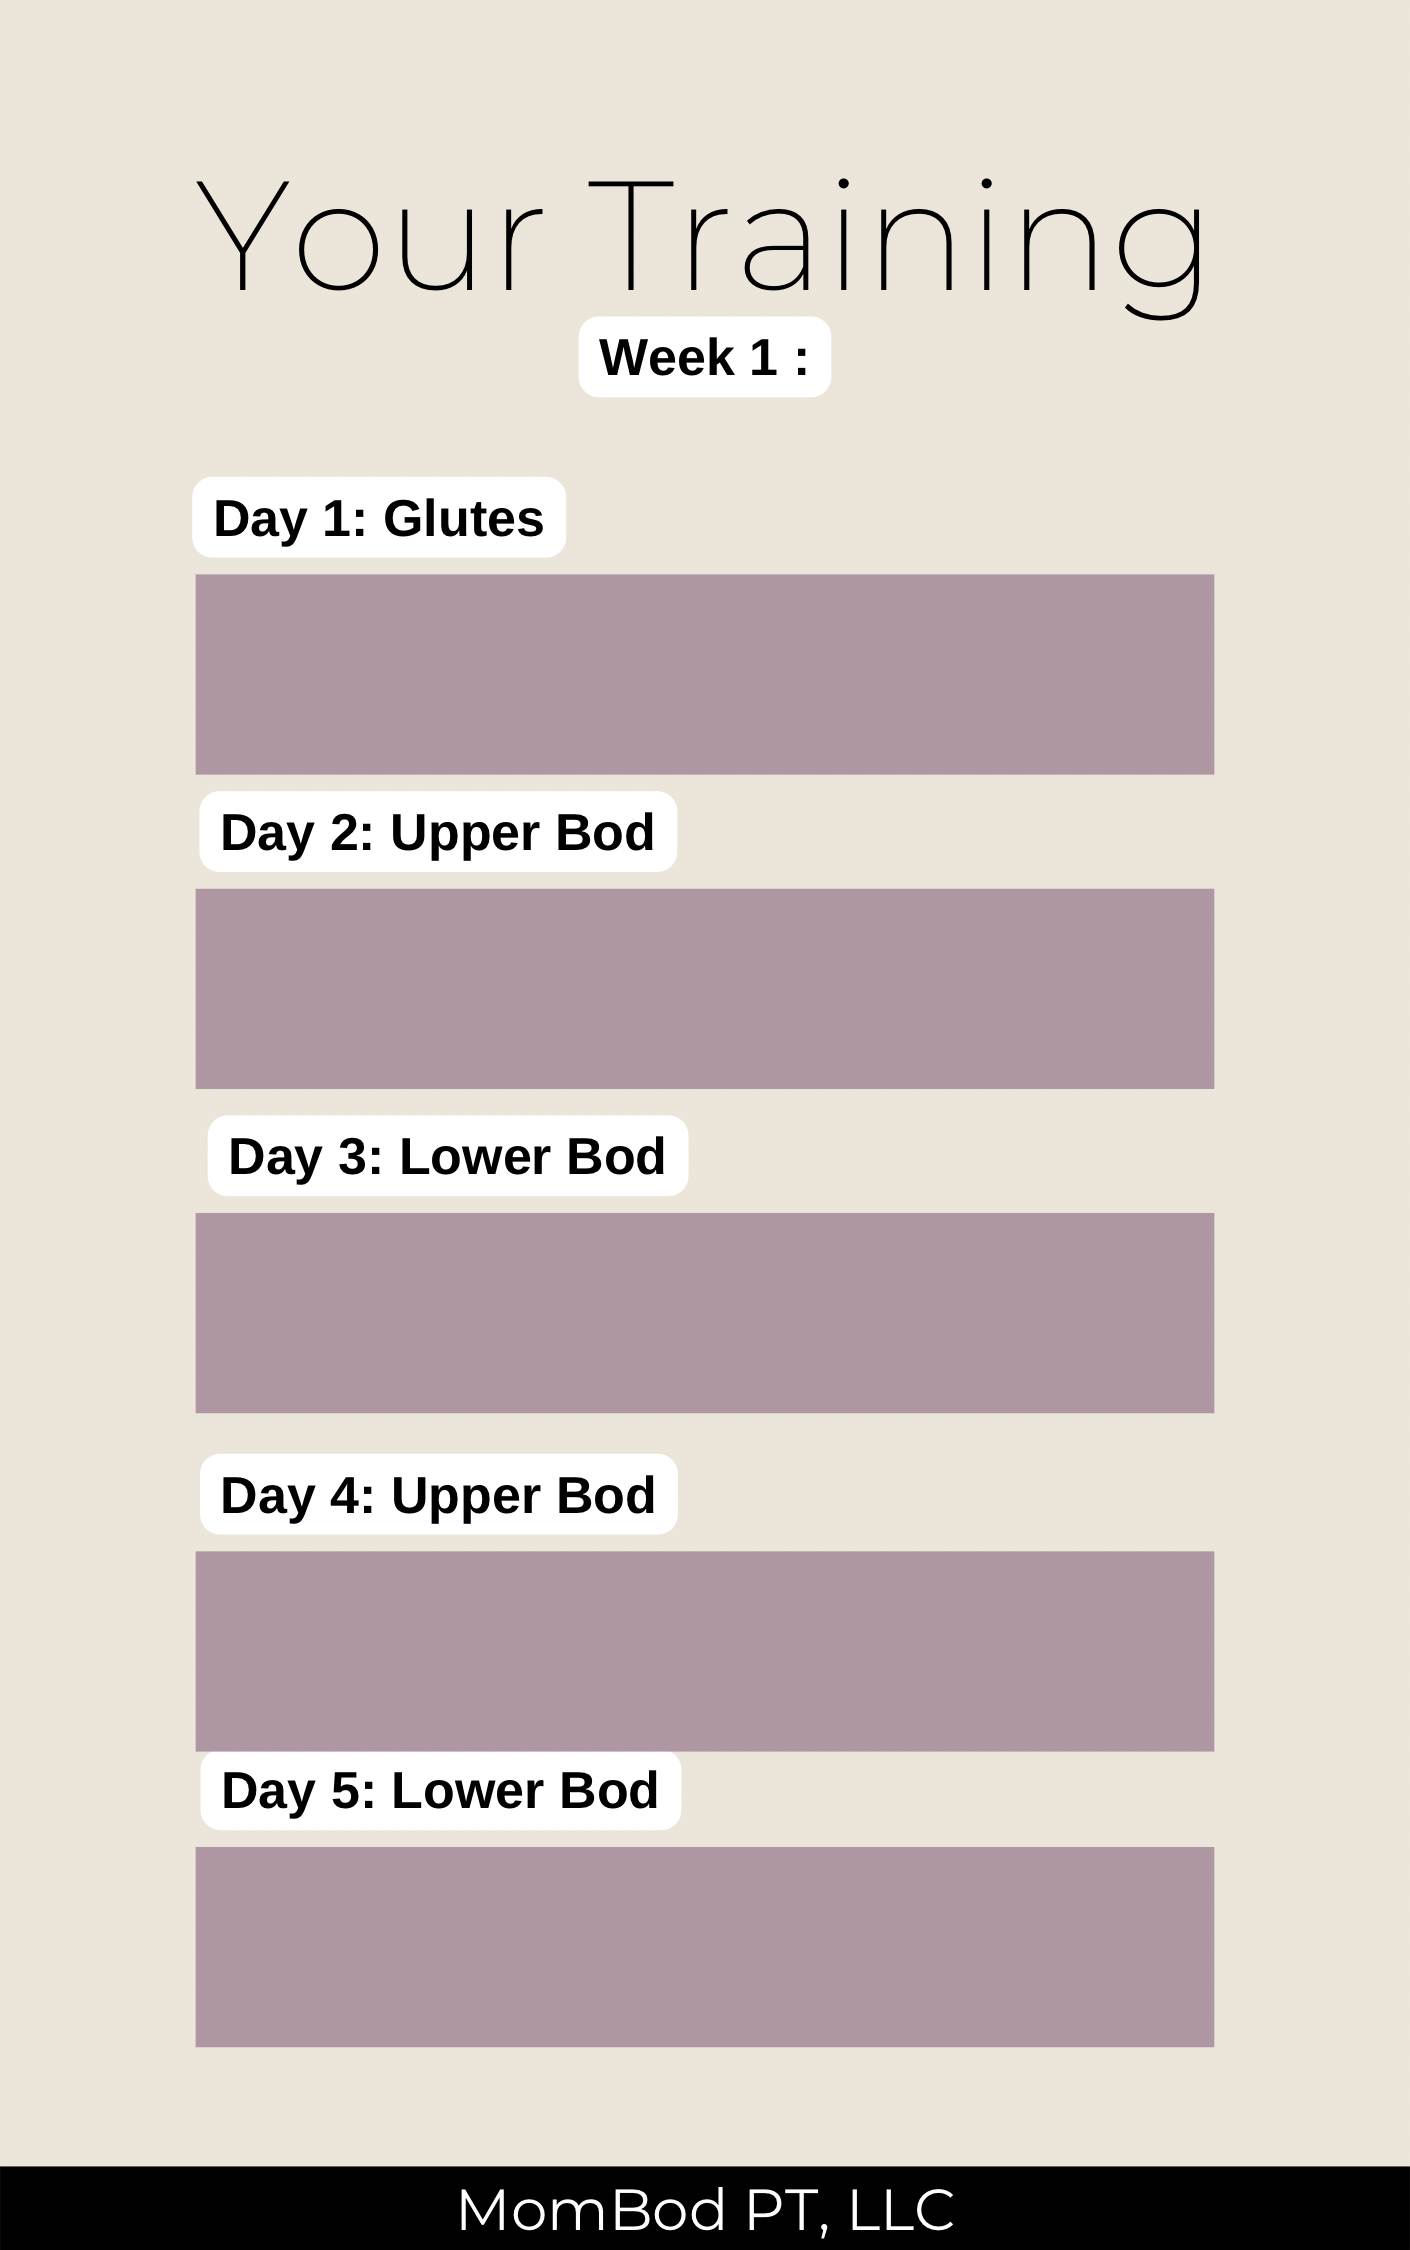Click the purple box under Day 1: Glutes
1410x2250 pixels.
tap(705, 674)
